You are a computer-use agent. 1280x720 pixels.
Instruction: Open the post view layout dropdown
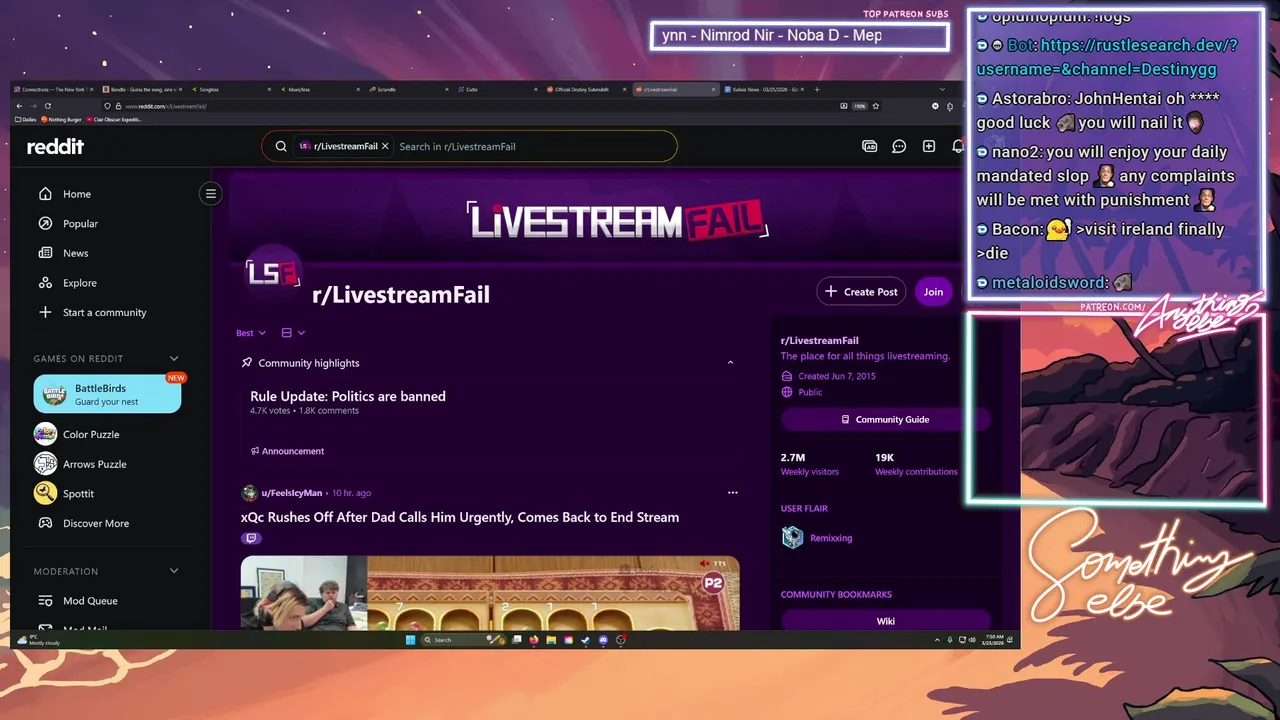(x=293, y=333)
